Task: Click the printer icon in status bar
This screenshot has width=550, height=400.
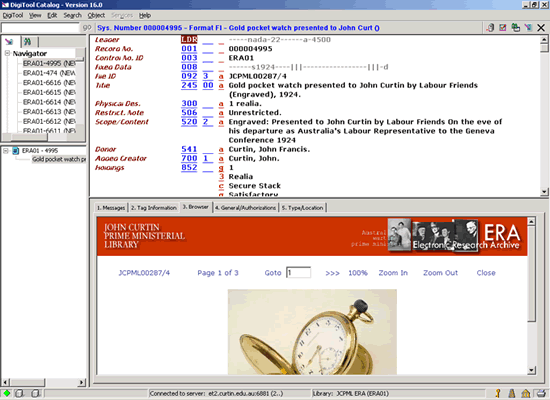Action: point(541,393)
